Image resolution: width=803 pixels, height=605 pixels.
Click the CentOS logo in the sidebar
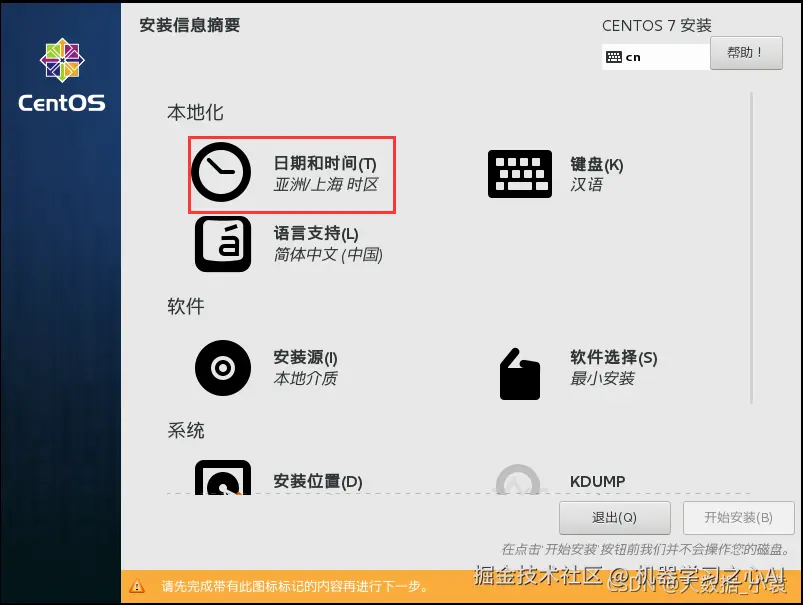click(61, 60)
